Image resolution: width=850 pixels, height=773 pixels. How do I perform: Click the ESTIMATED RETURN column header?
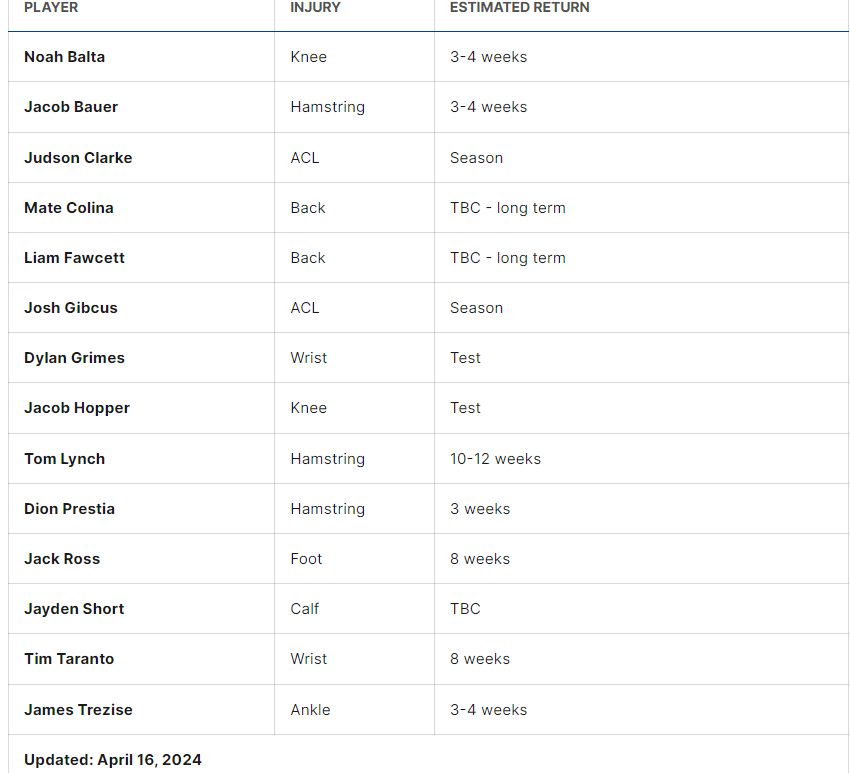point(519,8)
